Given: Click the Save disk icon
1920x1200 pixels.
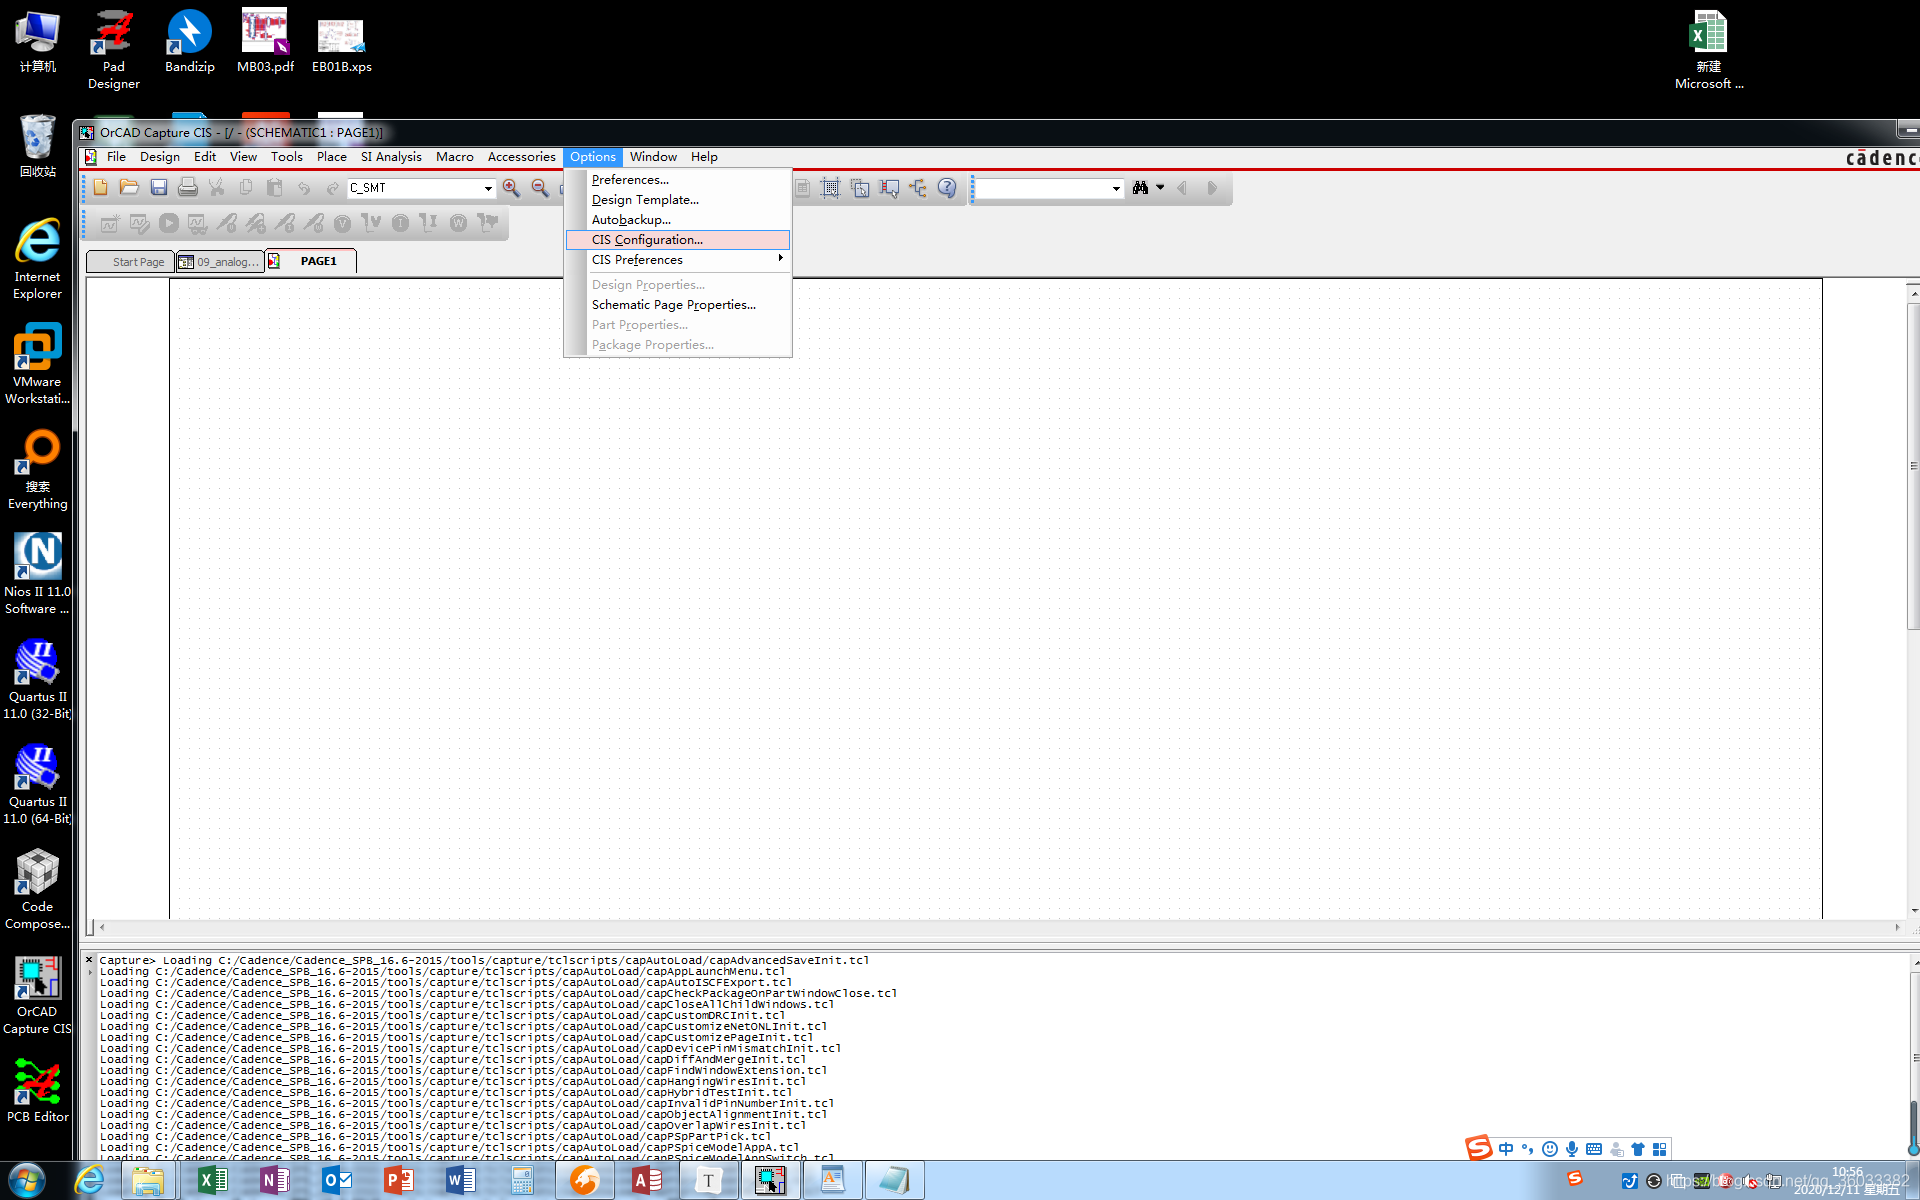Looking at the screenshot, I should [x=158, y=188].
